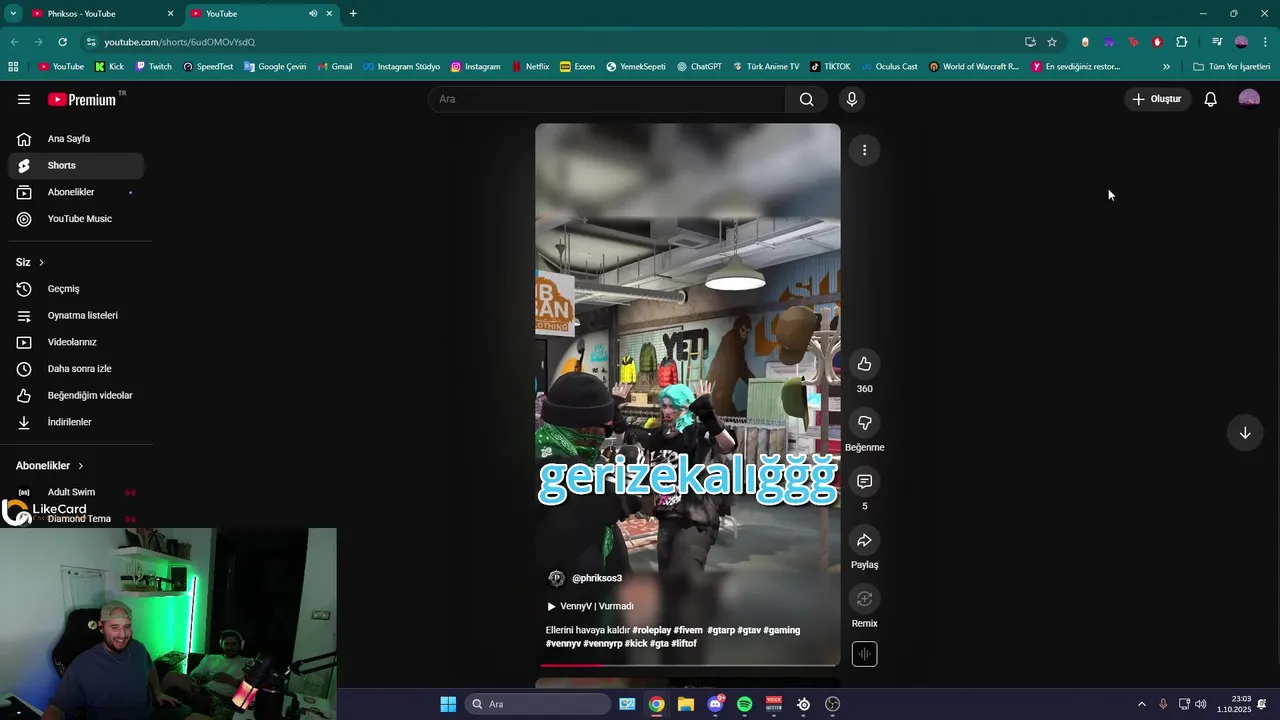The width and height of the screenshot is (1280, 720).
Task: Open the Google Çeviri bookmark
Action: click(275, 67)
